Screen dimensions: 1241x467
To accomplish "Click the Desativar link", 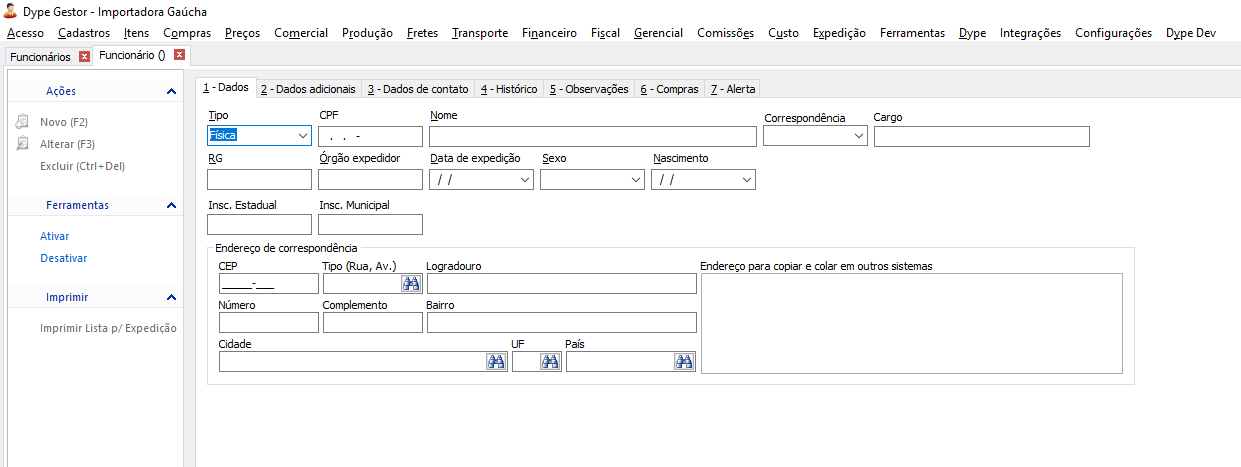I will (63, 258).
